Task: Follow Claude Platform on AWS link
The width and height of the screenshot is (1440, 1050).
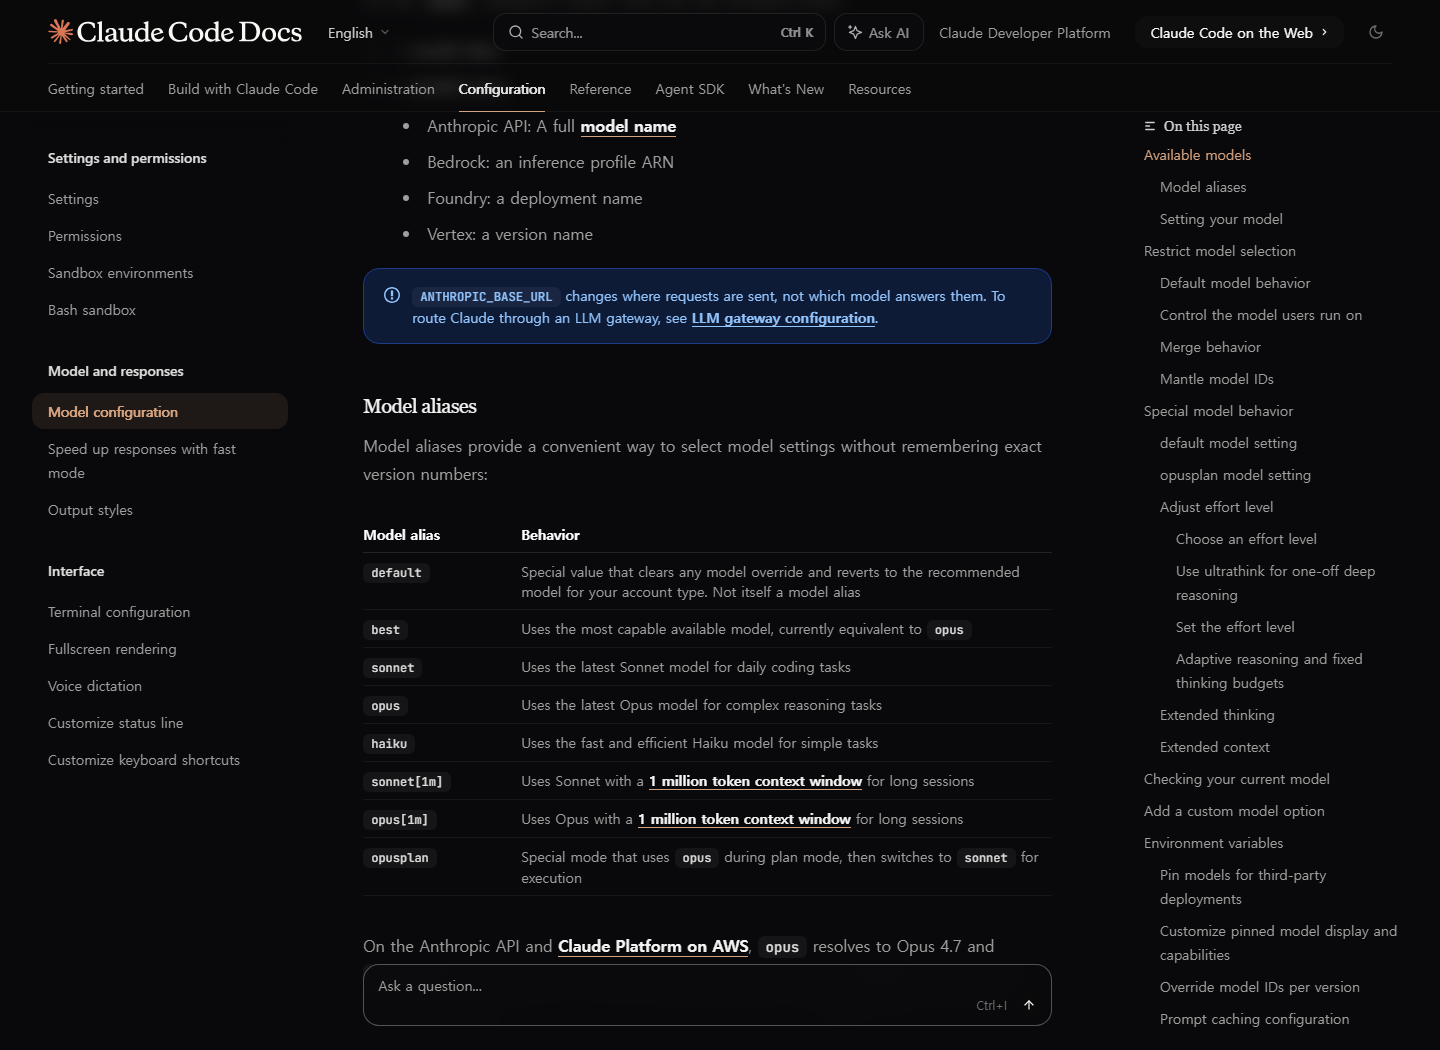Action: click(653, 946)
